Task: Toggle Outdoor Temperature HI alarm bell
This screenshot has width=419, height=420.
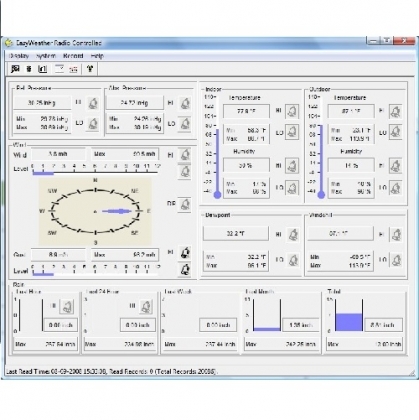Action: 396,111
